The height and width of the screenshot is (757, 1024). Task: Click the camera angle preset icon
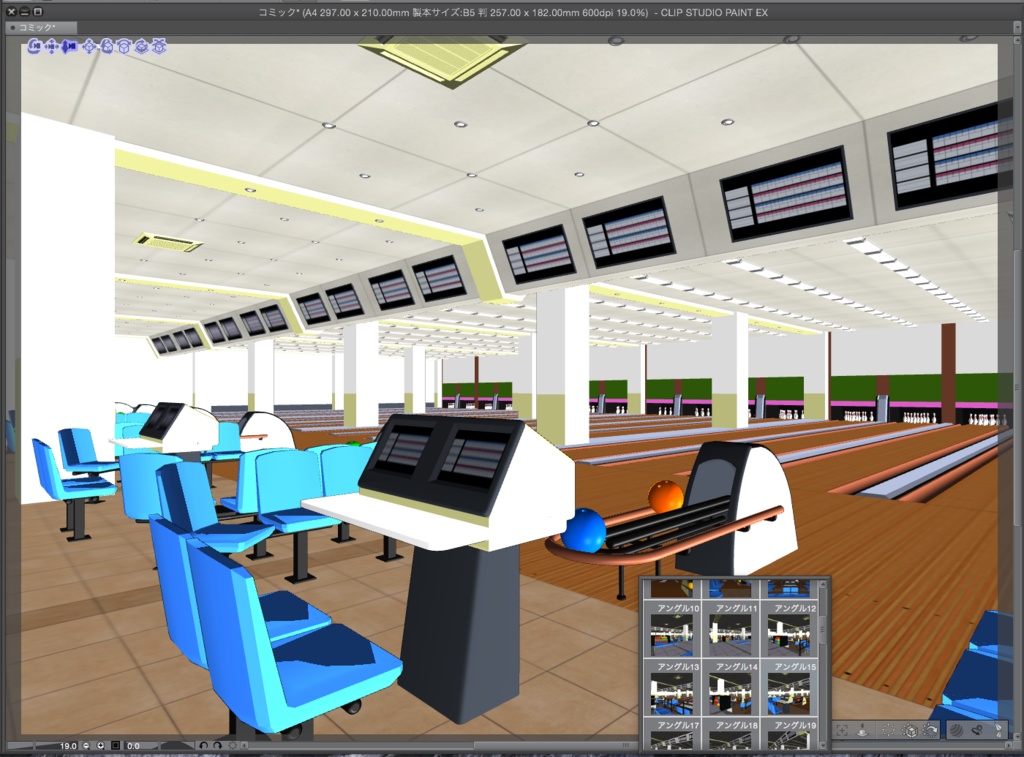click(930, 730)
